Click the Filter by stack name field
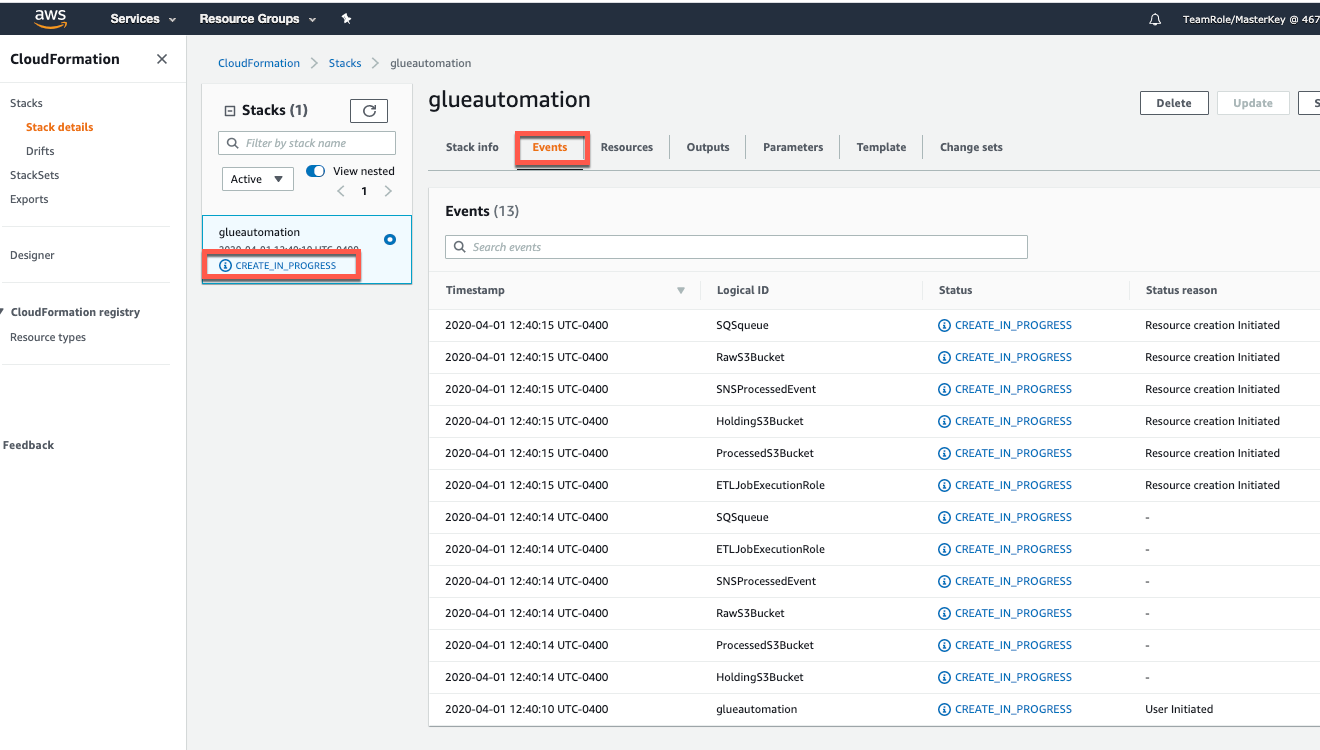 pyautogui.click(x=307, y=143)
